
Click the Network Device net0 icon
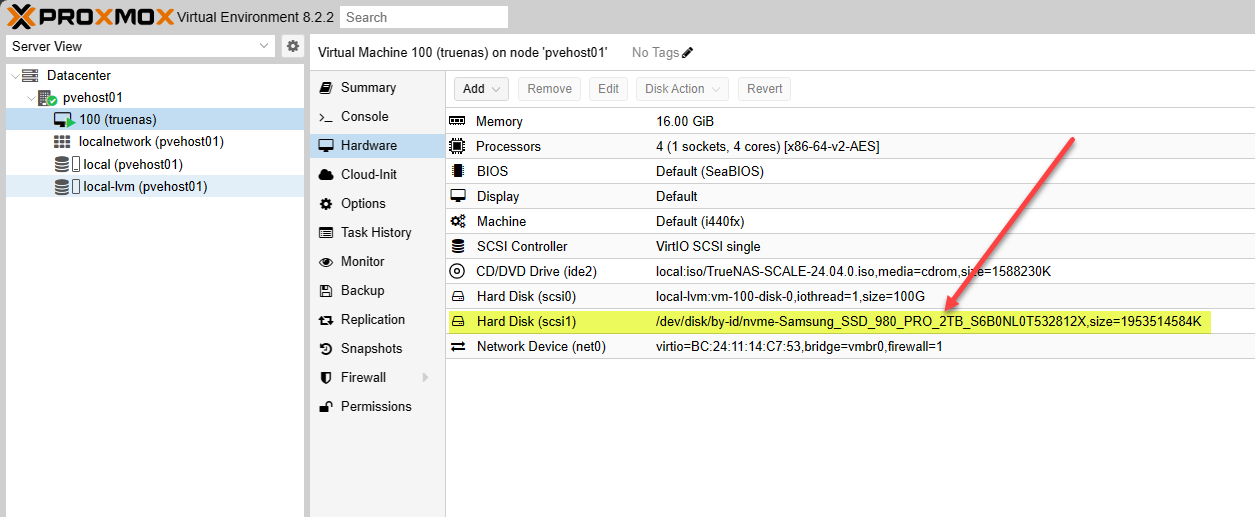tap(457, 346)
